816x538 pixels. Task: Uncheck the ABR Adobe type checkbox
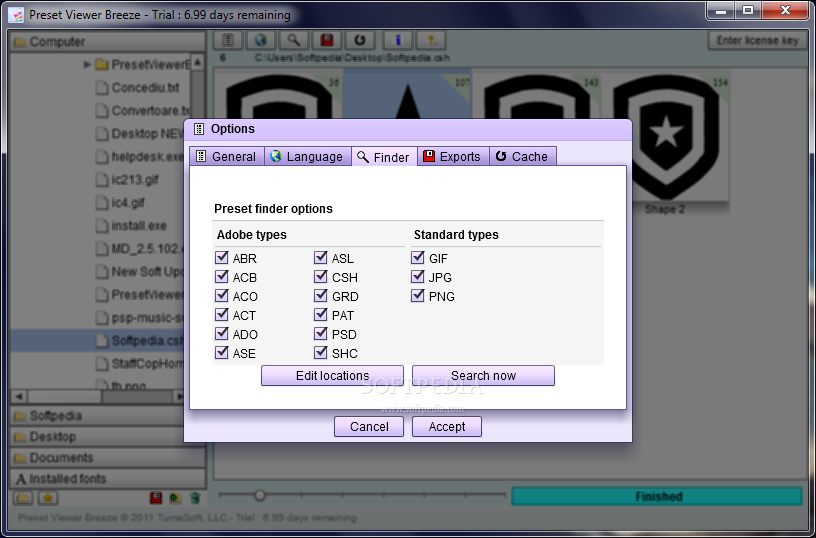coord(222,258)
